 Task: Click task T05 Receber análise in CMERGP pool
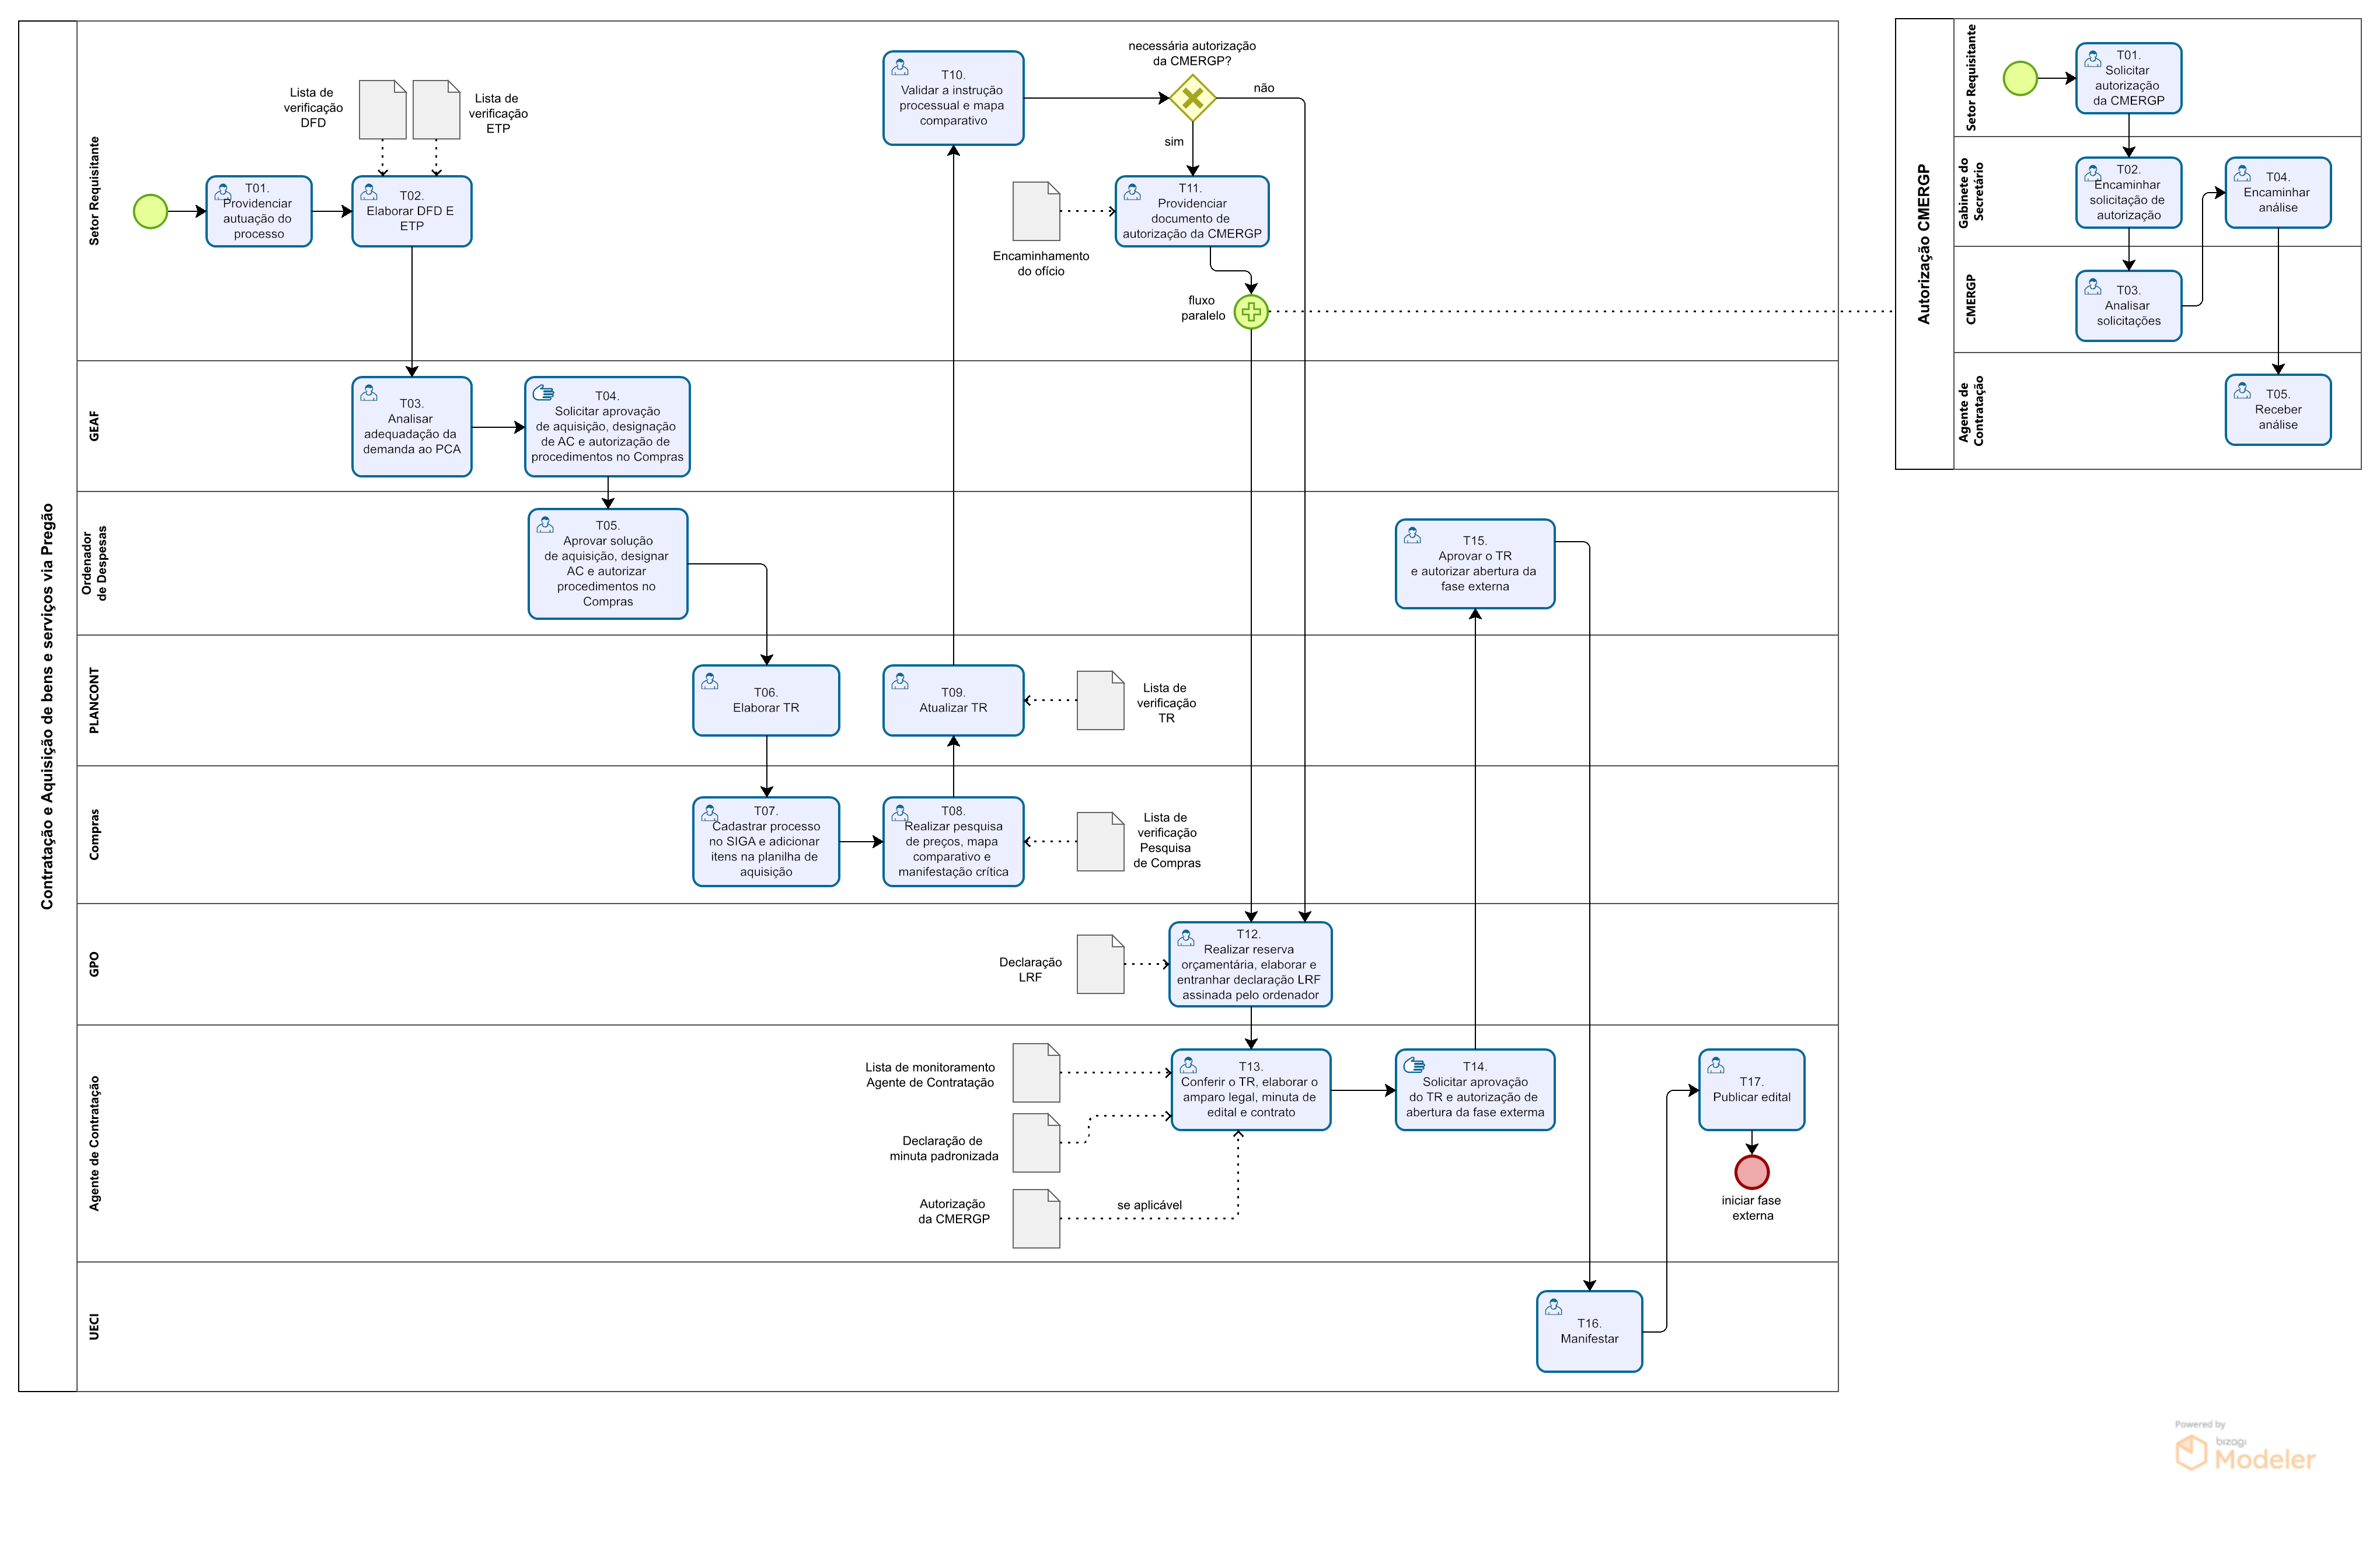2277,409
